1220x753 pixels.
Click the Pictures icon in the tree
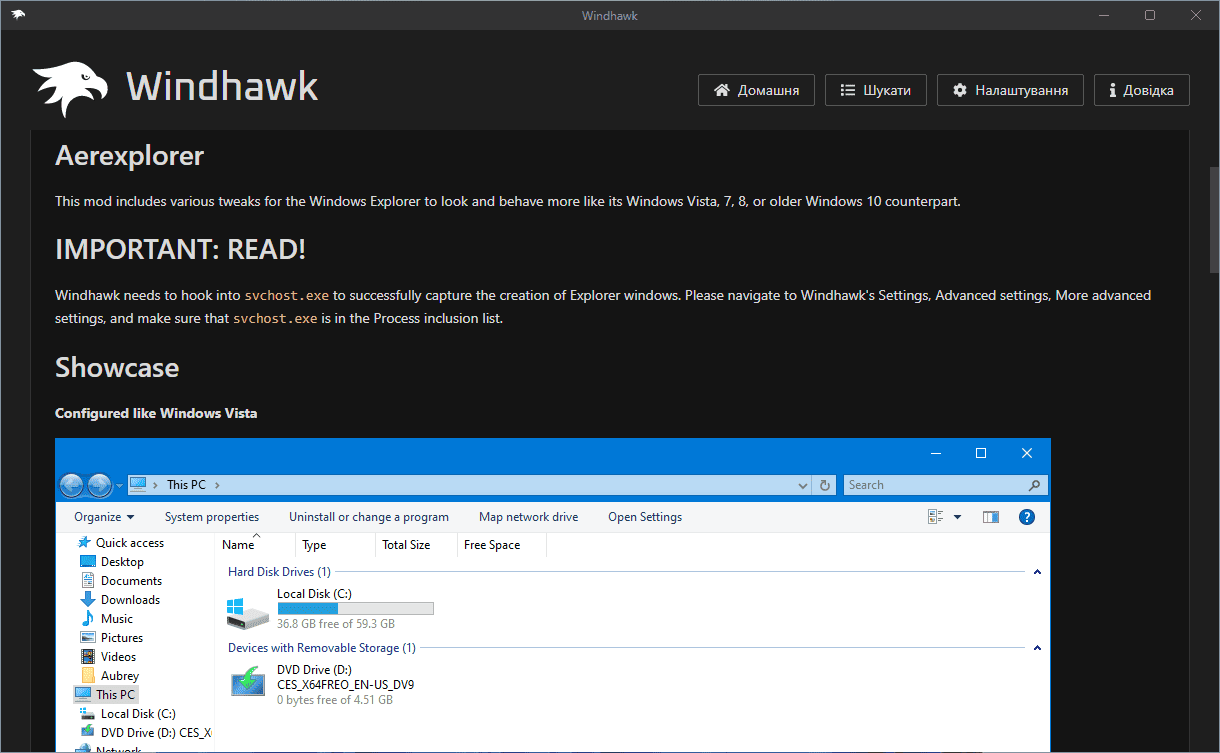click(x=88, y=638)
